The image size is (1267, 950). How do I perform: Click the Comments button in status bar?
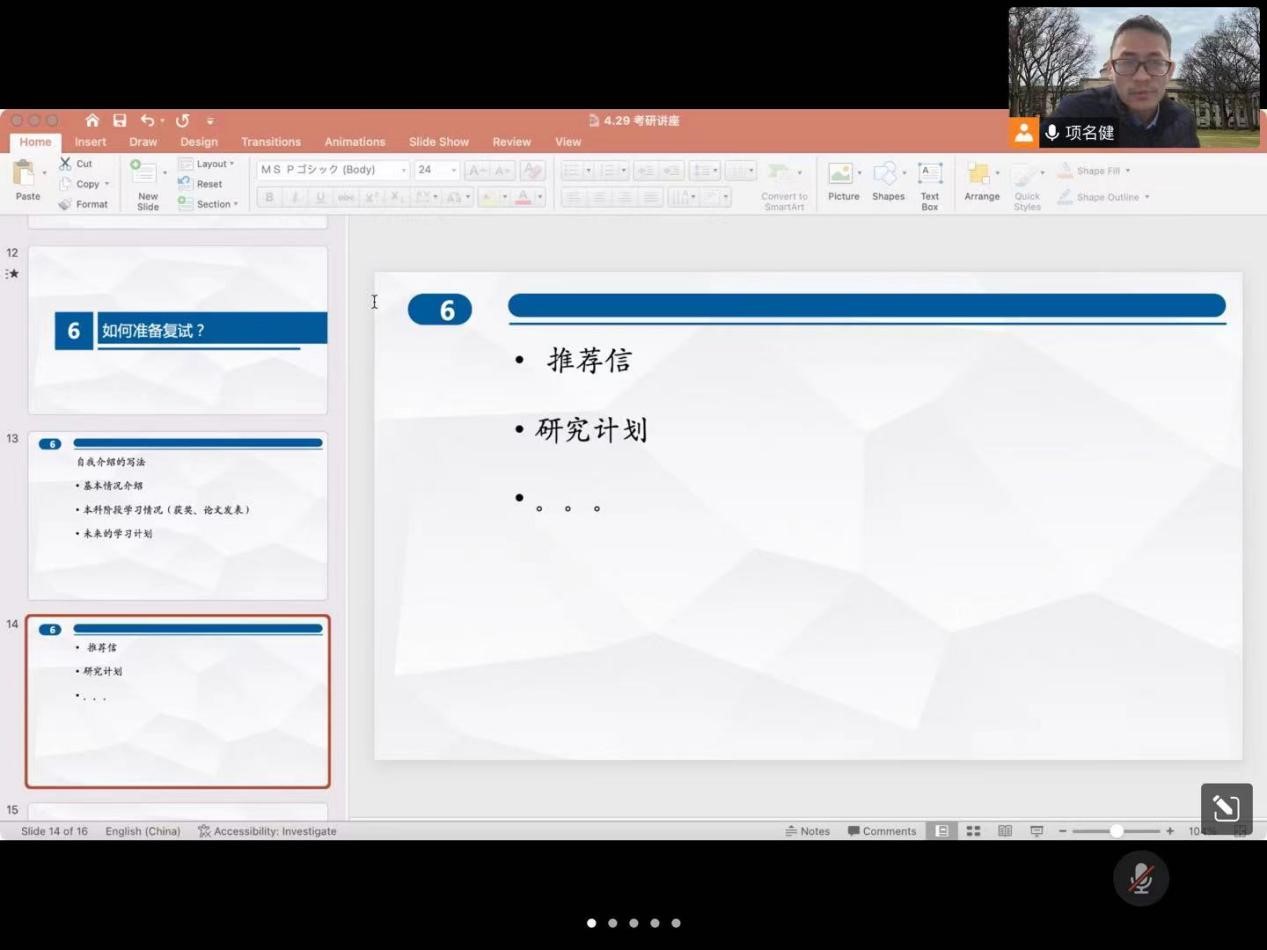click(882, 831)
